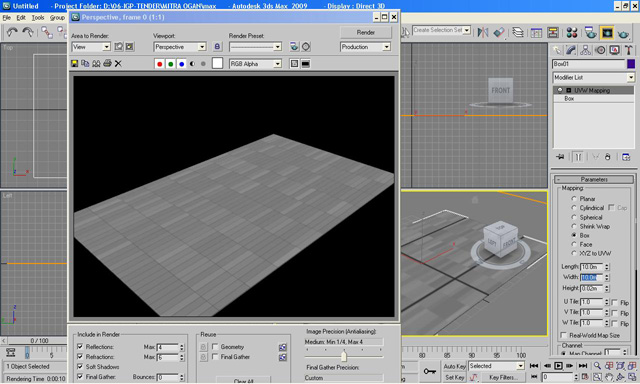Click Lock to Viewport icon

click(x=217, y=47)
